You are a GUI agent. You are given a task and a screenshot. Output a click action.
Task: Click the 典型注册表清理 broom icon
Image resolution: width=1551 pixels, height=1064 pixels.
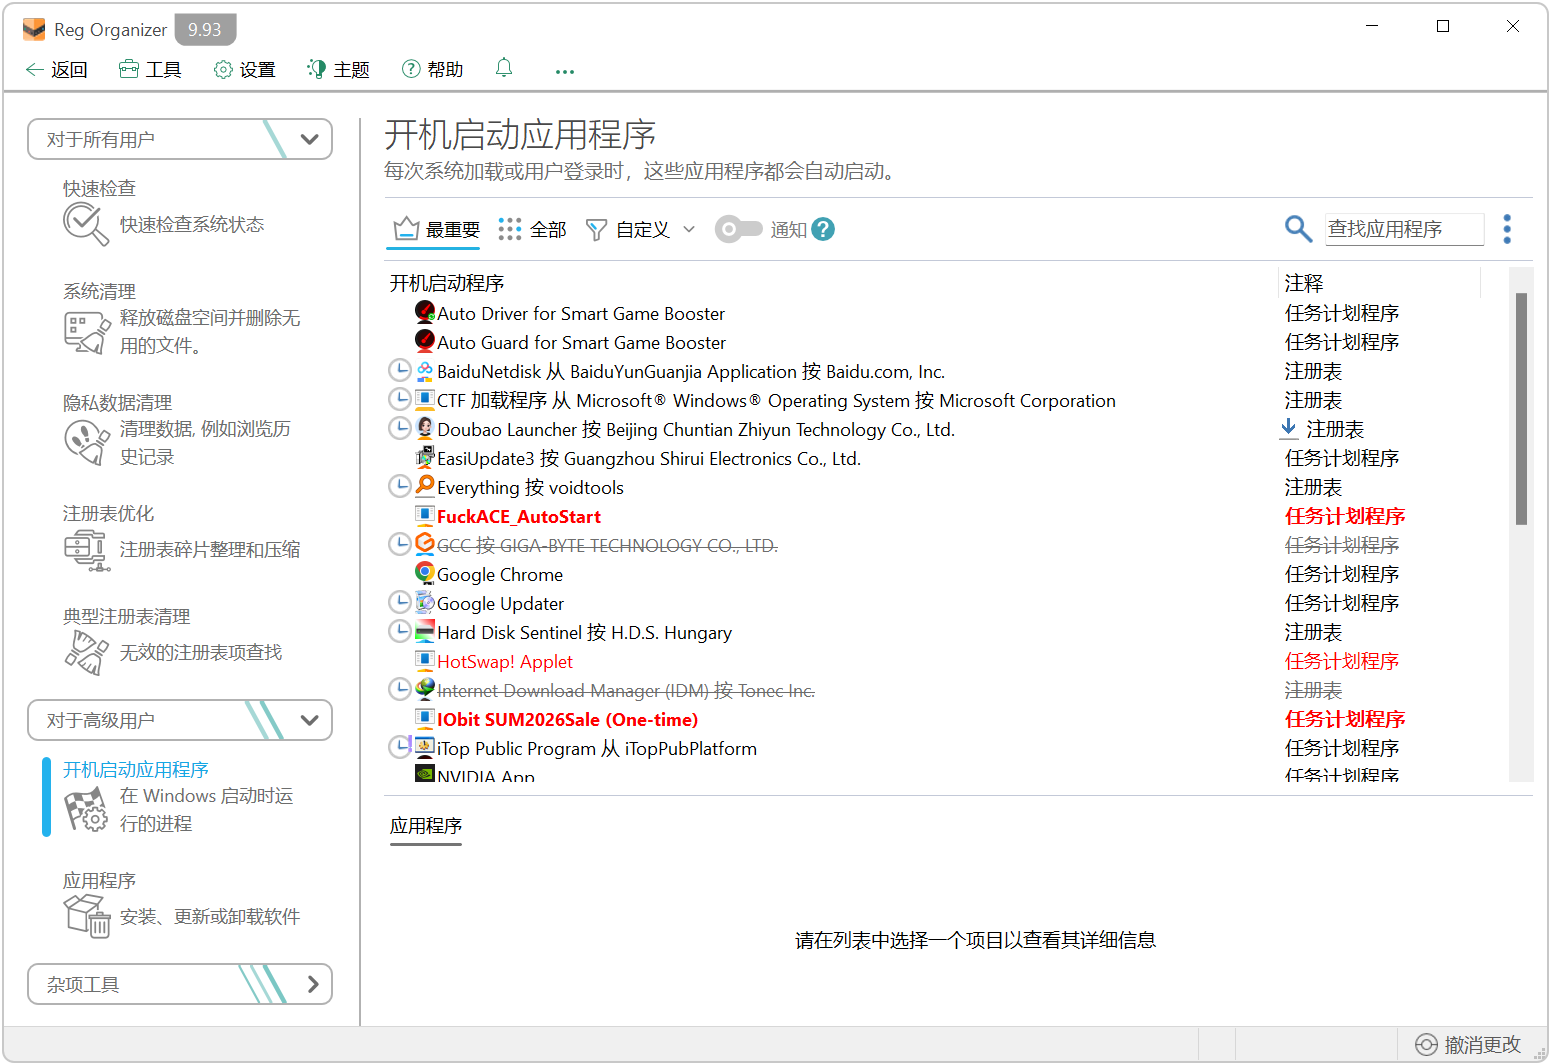(x=86, y=653)
